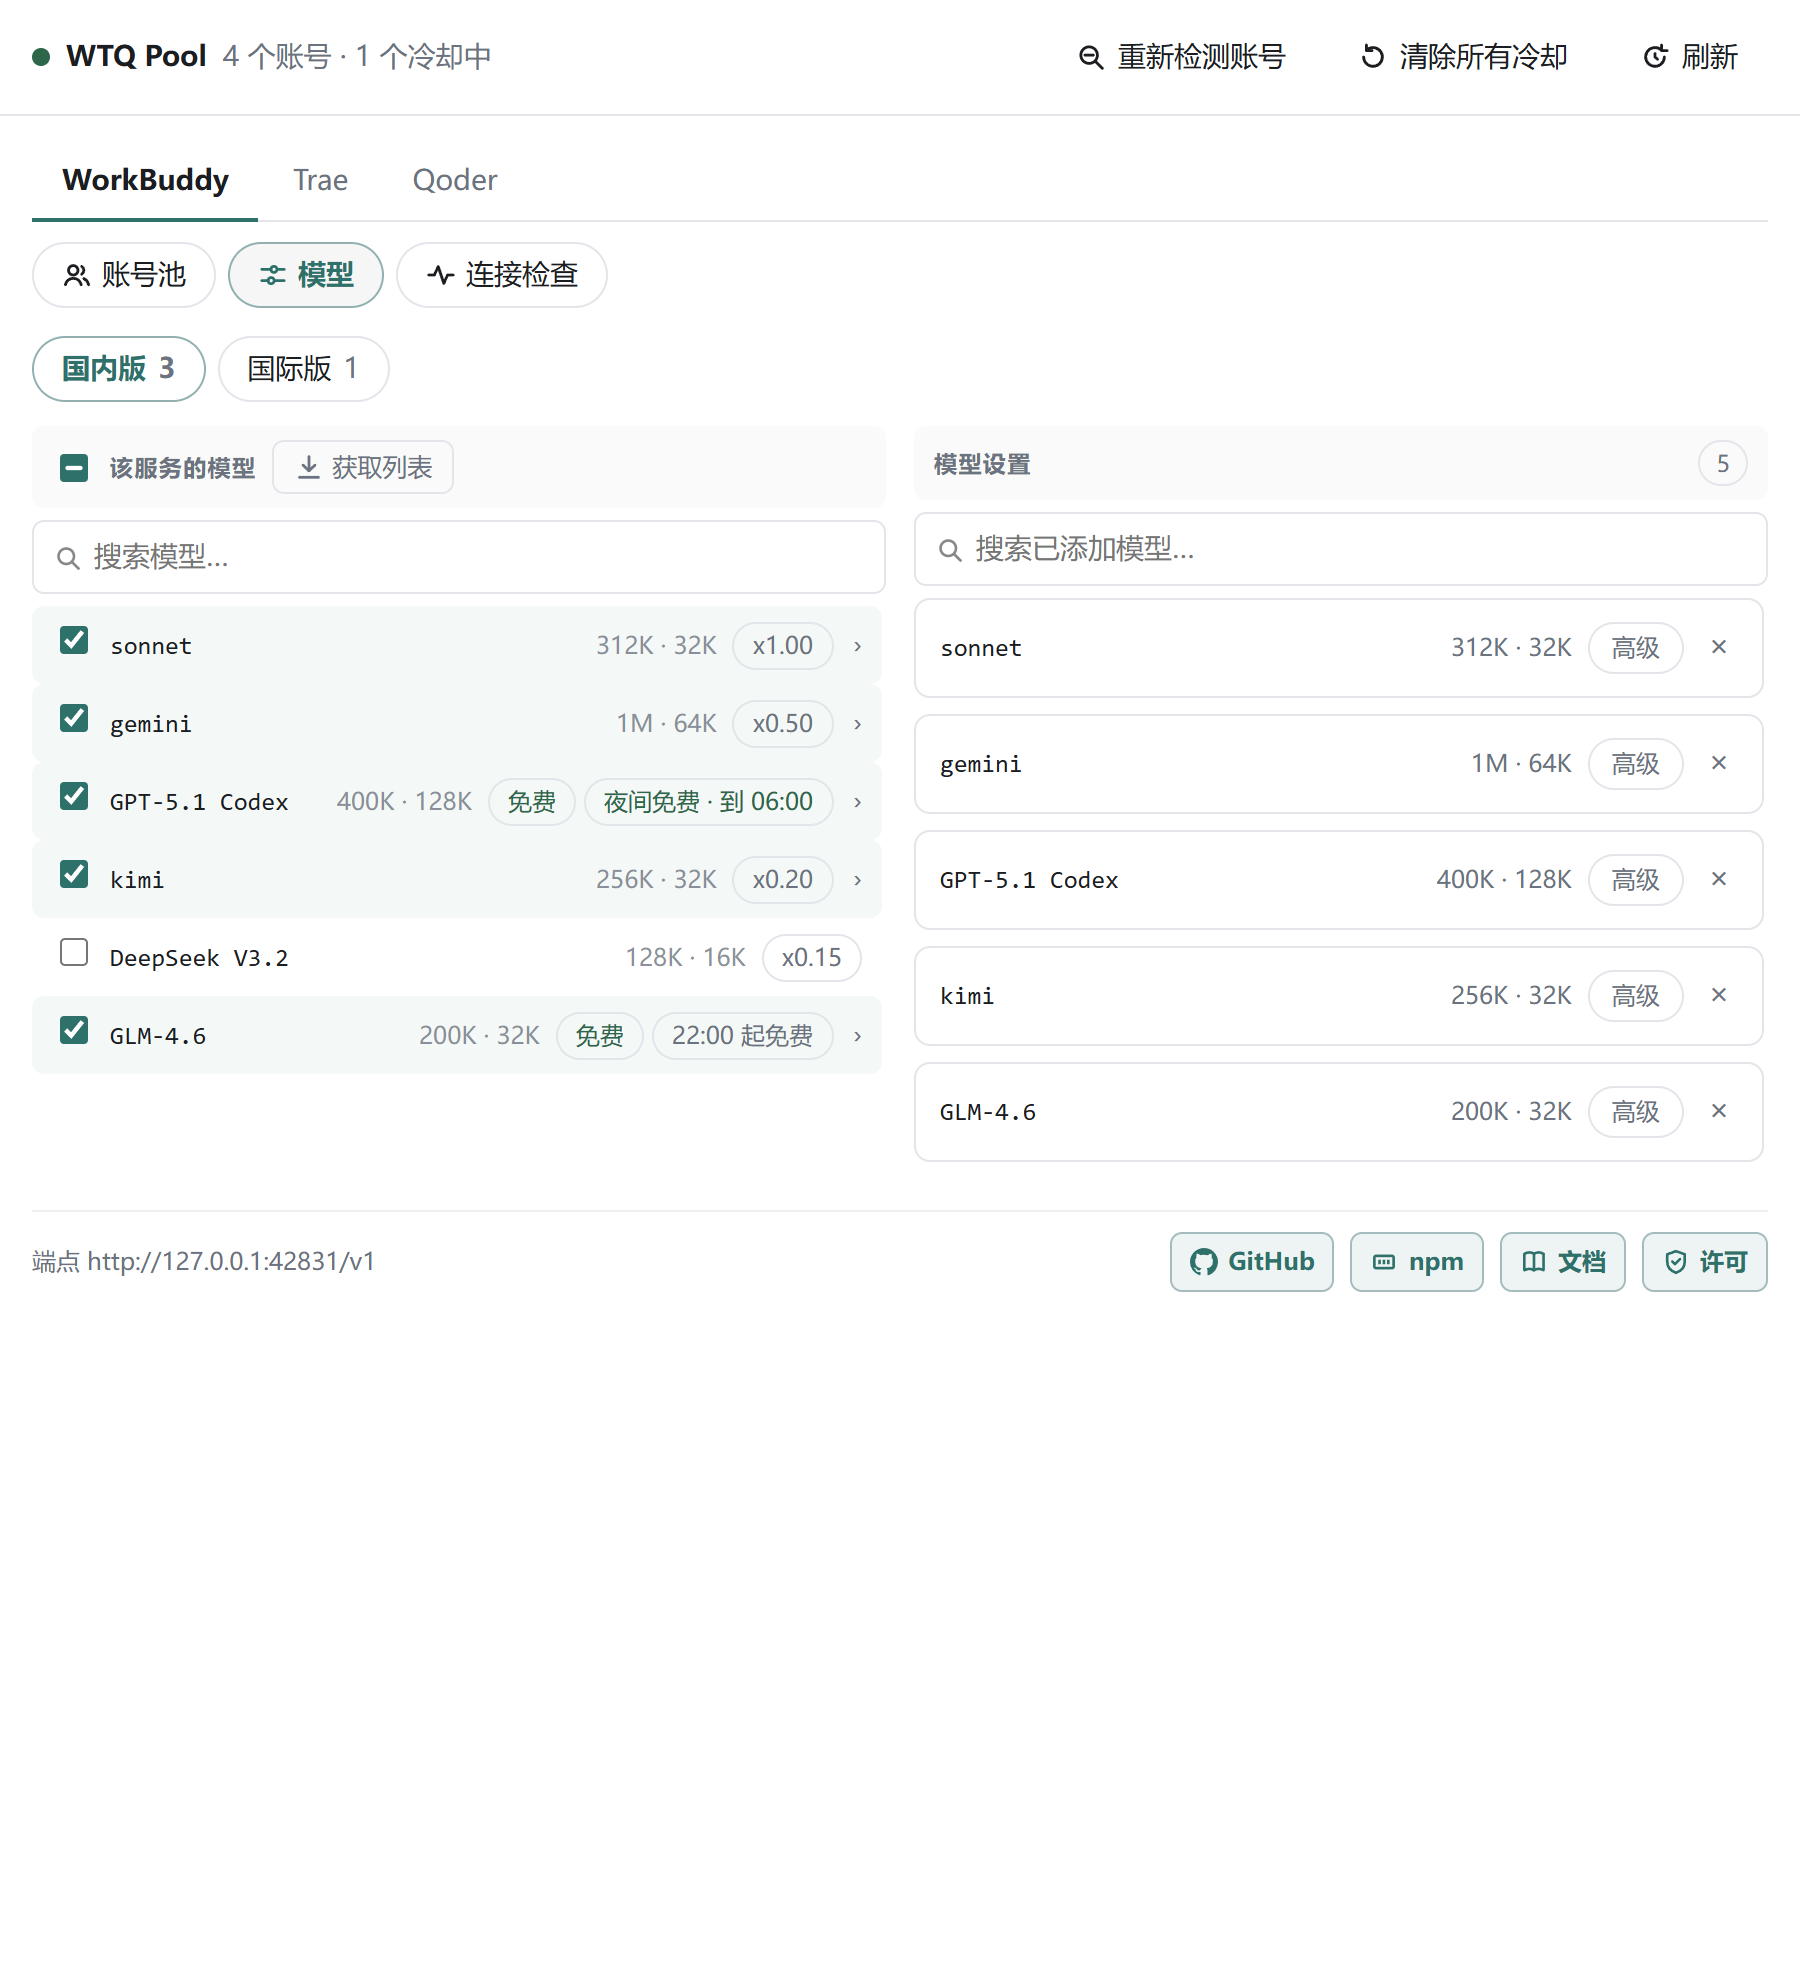Screen dimensions: 1800x1980
Task: Open the 文档 documentation link
Action: click(x=1563, y=1262)
